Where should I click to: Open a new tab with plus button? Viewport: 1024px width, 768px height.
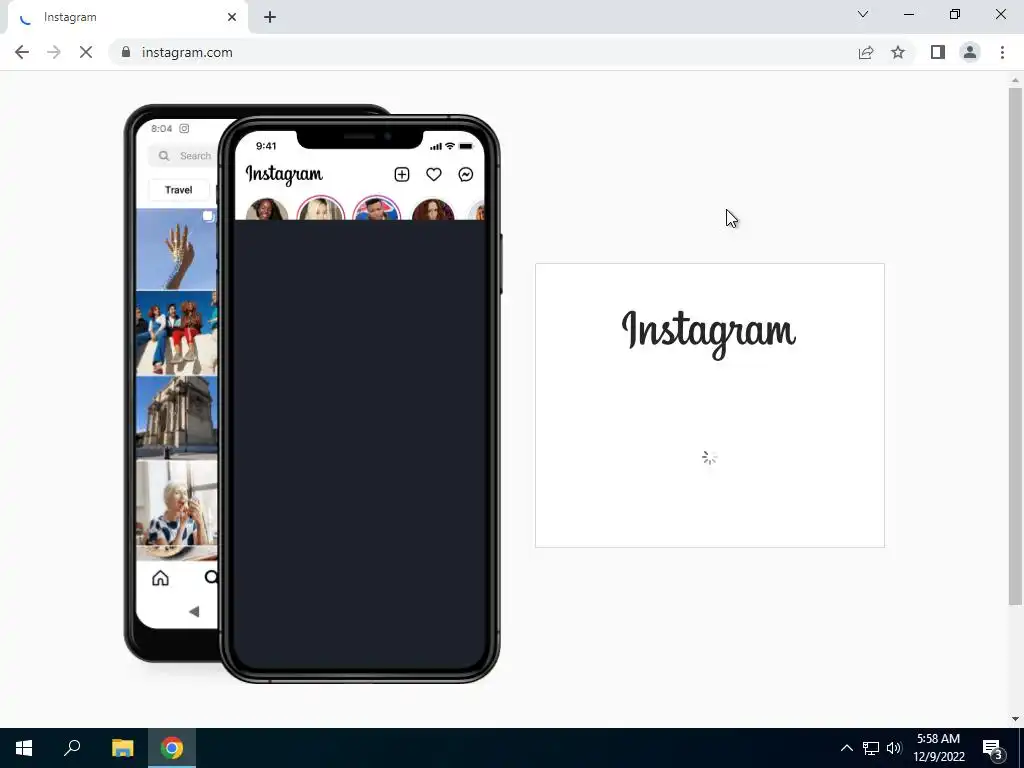click(x=270, y=17)
